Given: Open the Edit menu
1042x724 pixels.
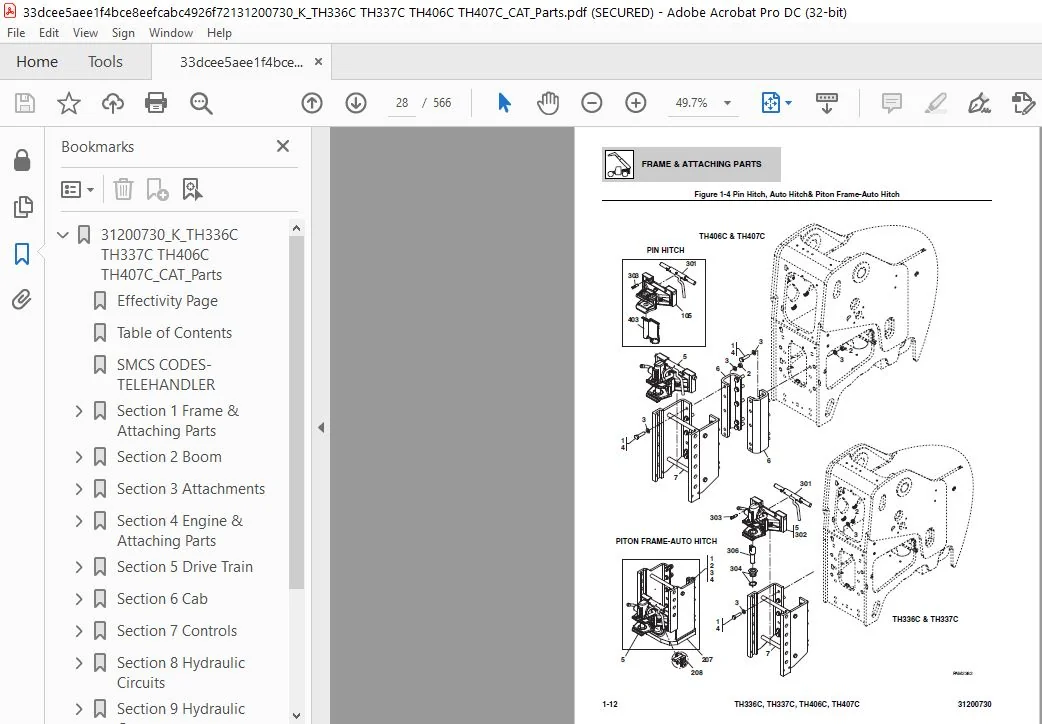Looking at the screenshot, I should 49,33.
